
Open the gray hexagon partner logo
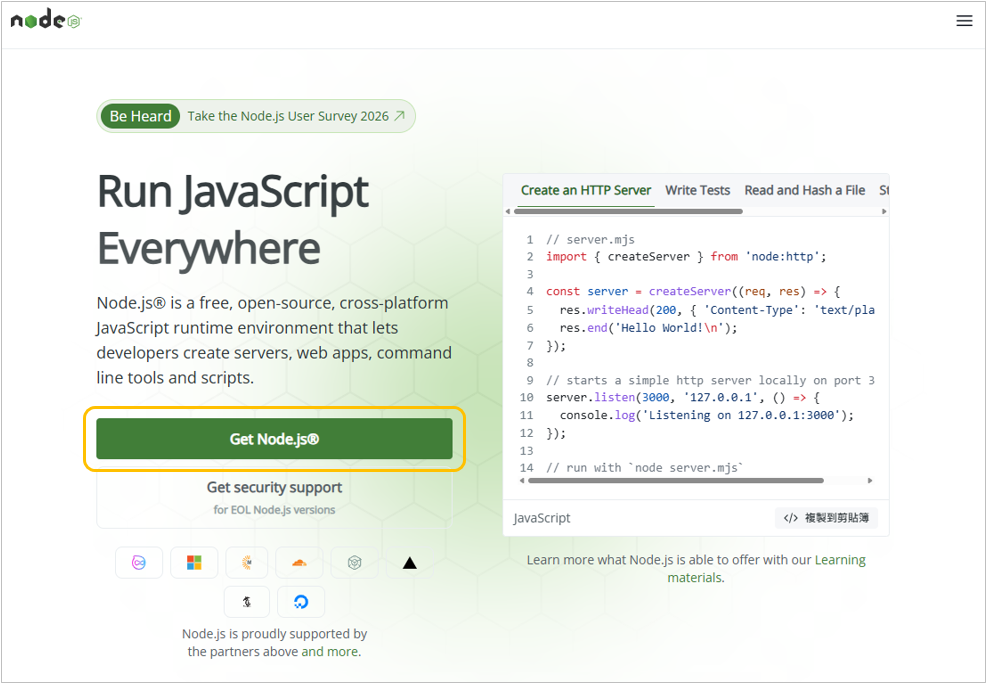[x=354, y=563]
